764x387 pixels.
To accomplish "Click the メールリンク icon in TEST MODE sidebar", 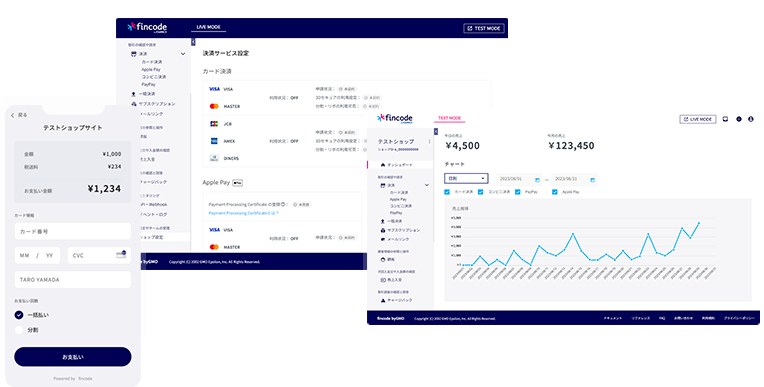I will [383, 239].
